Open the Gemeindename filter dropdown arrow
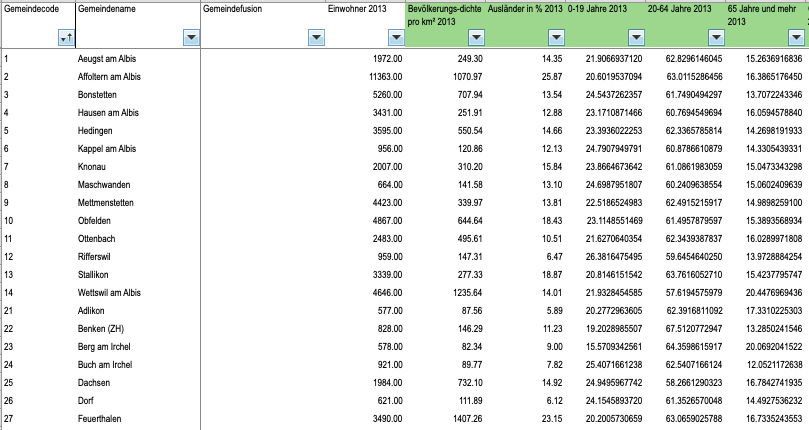This screenshot has width=809, height=430. (x=191, y=37)
